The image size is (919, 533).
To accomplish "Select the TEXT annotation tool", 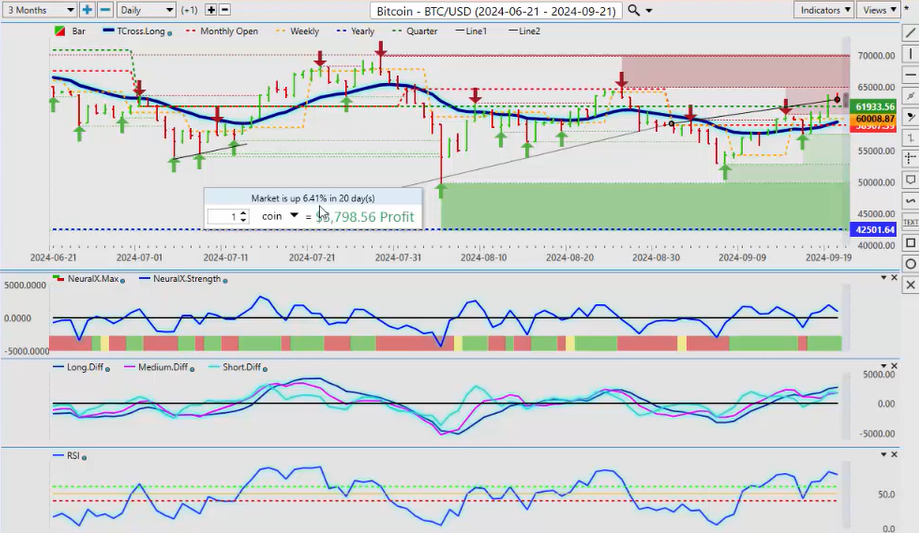I will tap(910, 222).
